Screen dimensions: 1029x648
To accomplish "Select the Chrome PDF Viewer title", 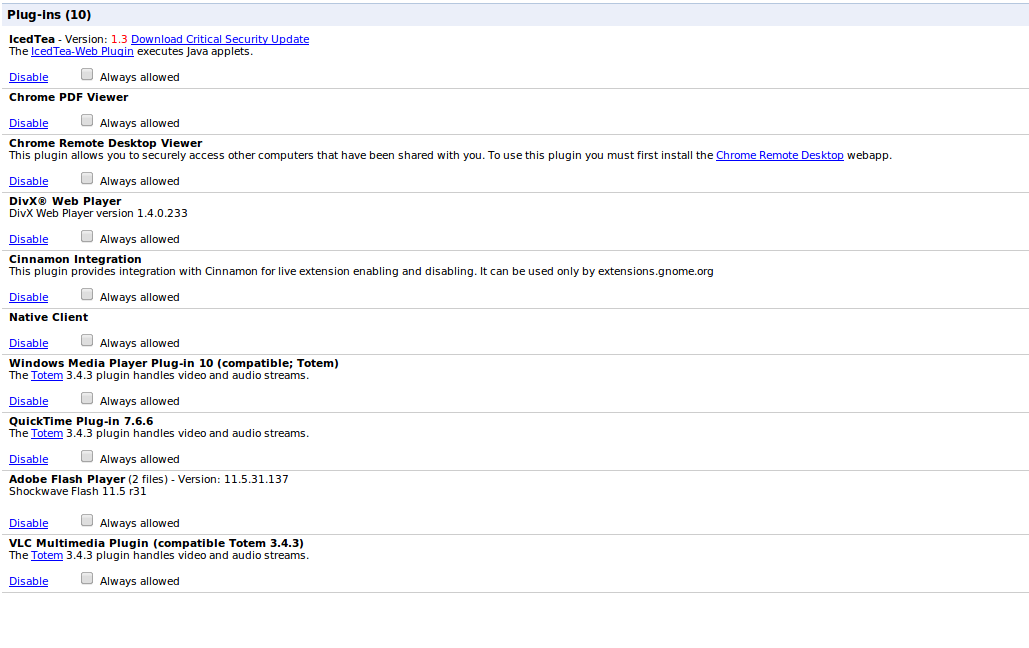I will click(x=68, y=97).
